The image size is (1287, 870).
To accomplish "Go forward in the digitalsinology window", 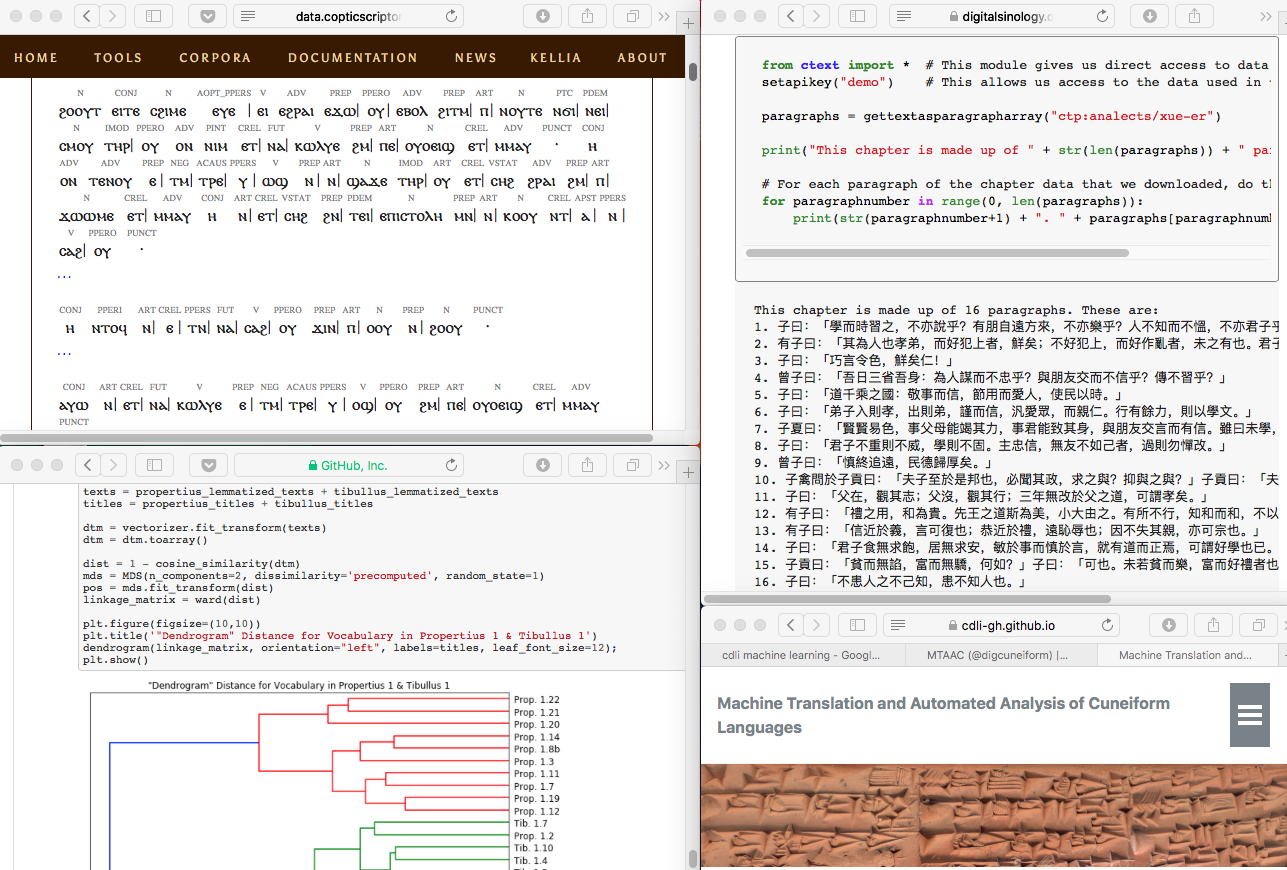I will (816, 16).
